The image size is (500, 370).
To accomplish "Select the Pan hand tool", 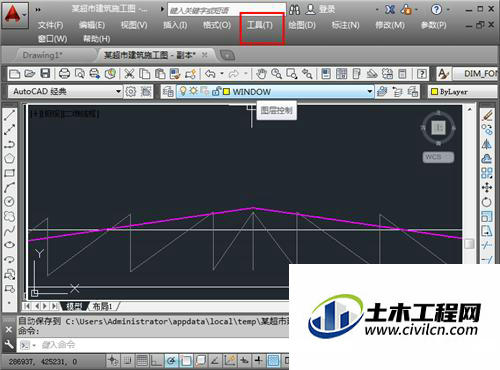I will pyautogui.click(x=261, y=74).
